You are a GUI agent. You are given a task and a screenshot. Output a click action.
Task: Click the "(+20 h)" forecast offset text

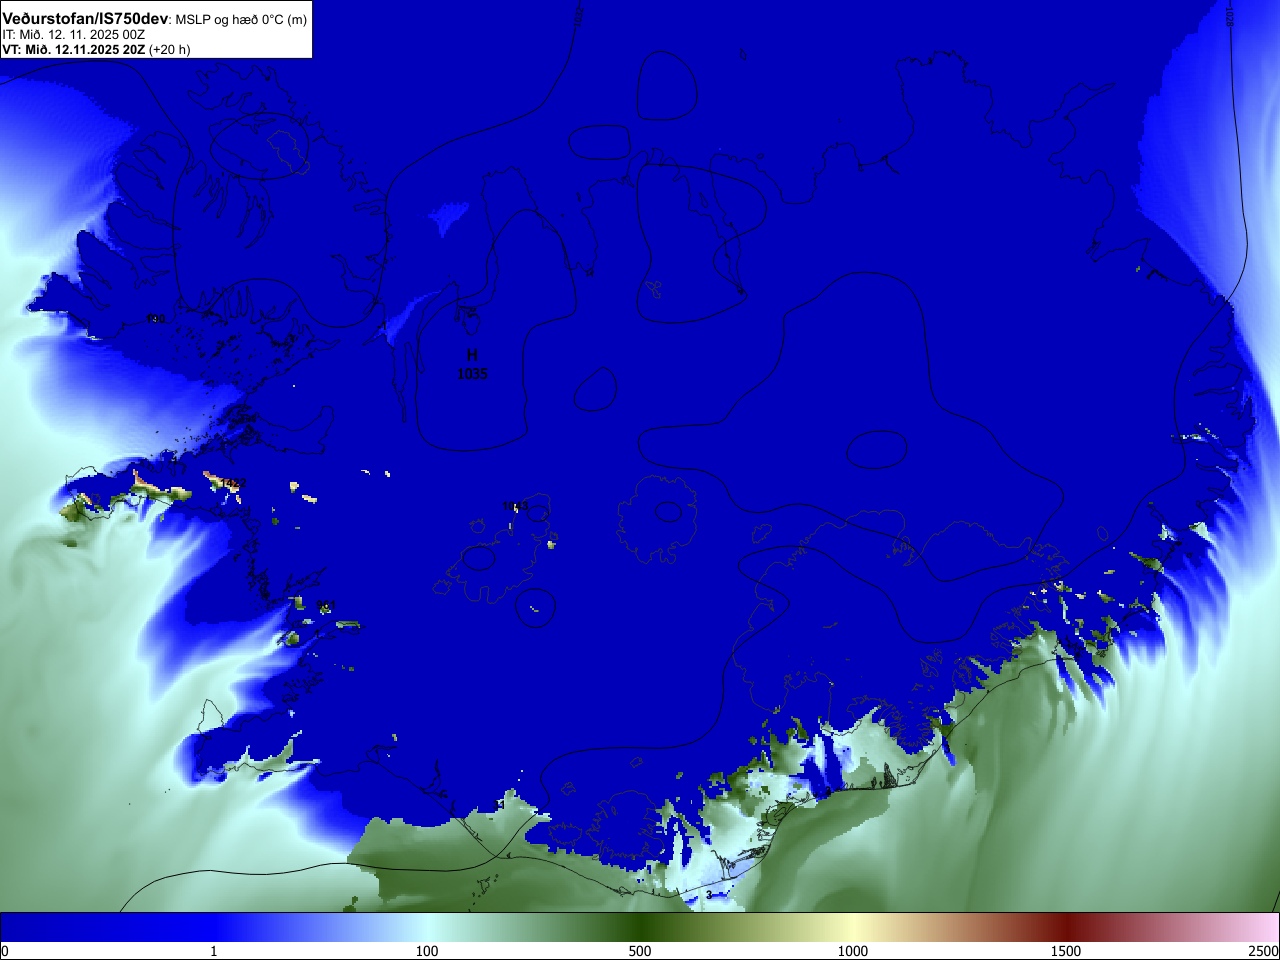coord(169,49)
